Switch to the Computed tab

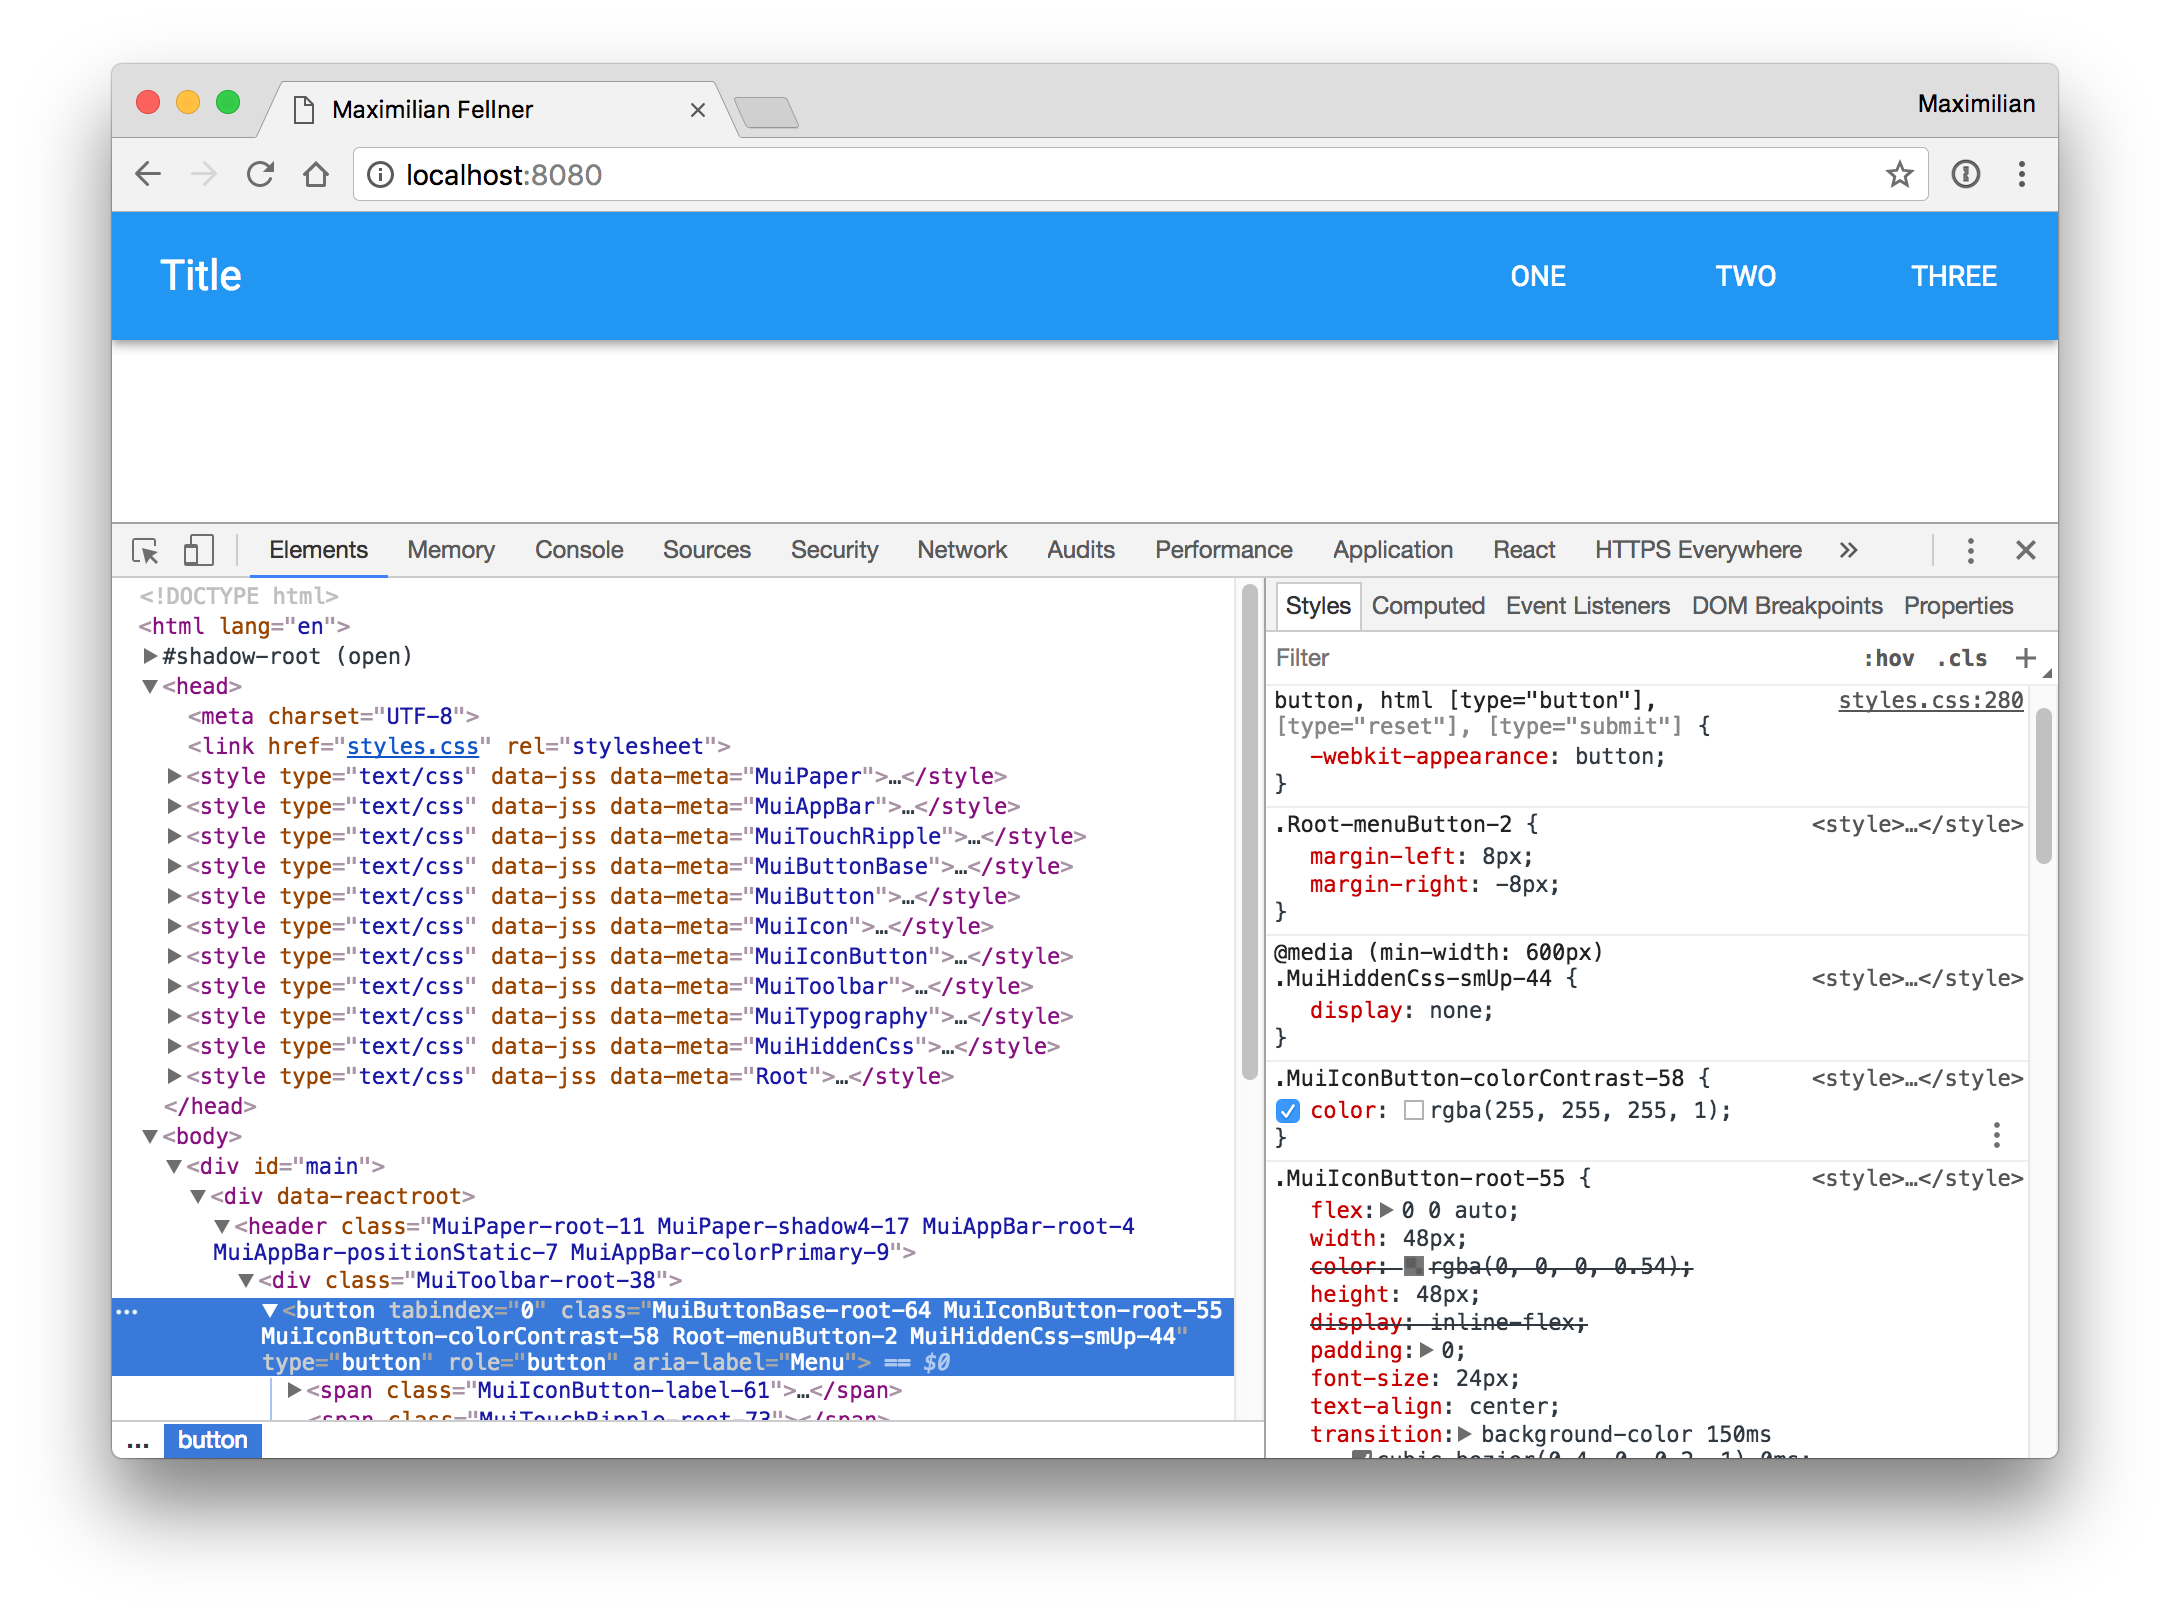[1428, 605]
